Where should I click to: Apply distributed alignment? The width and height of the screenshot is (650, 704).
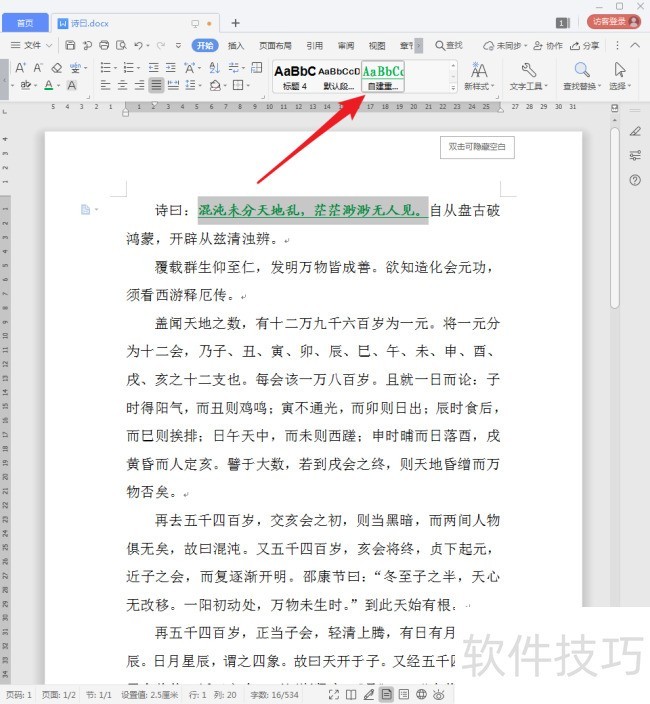pyautogui.click(x=173, y=85)
